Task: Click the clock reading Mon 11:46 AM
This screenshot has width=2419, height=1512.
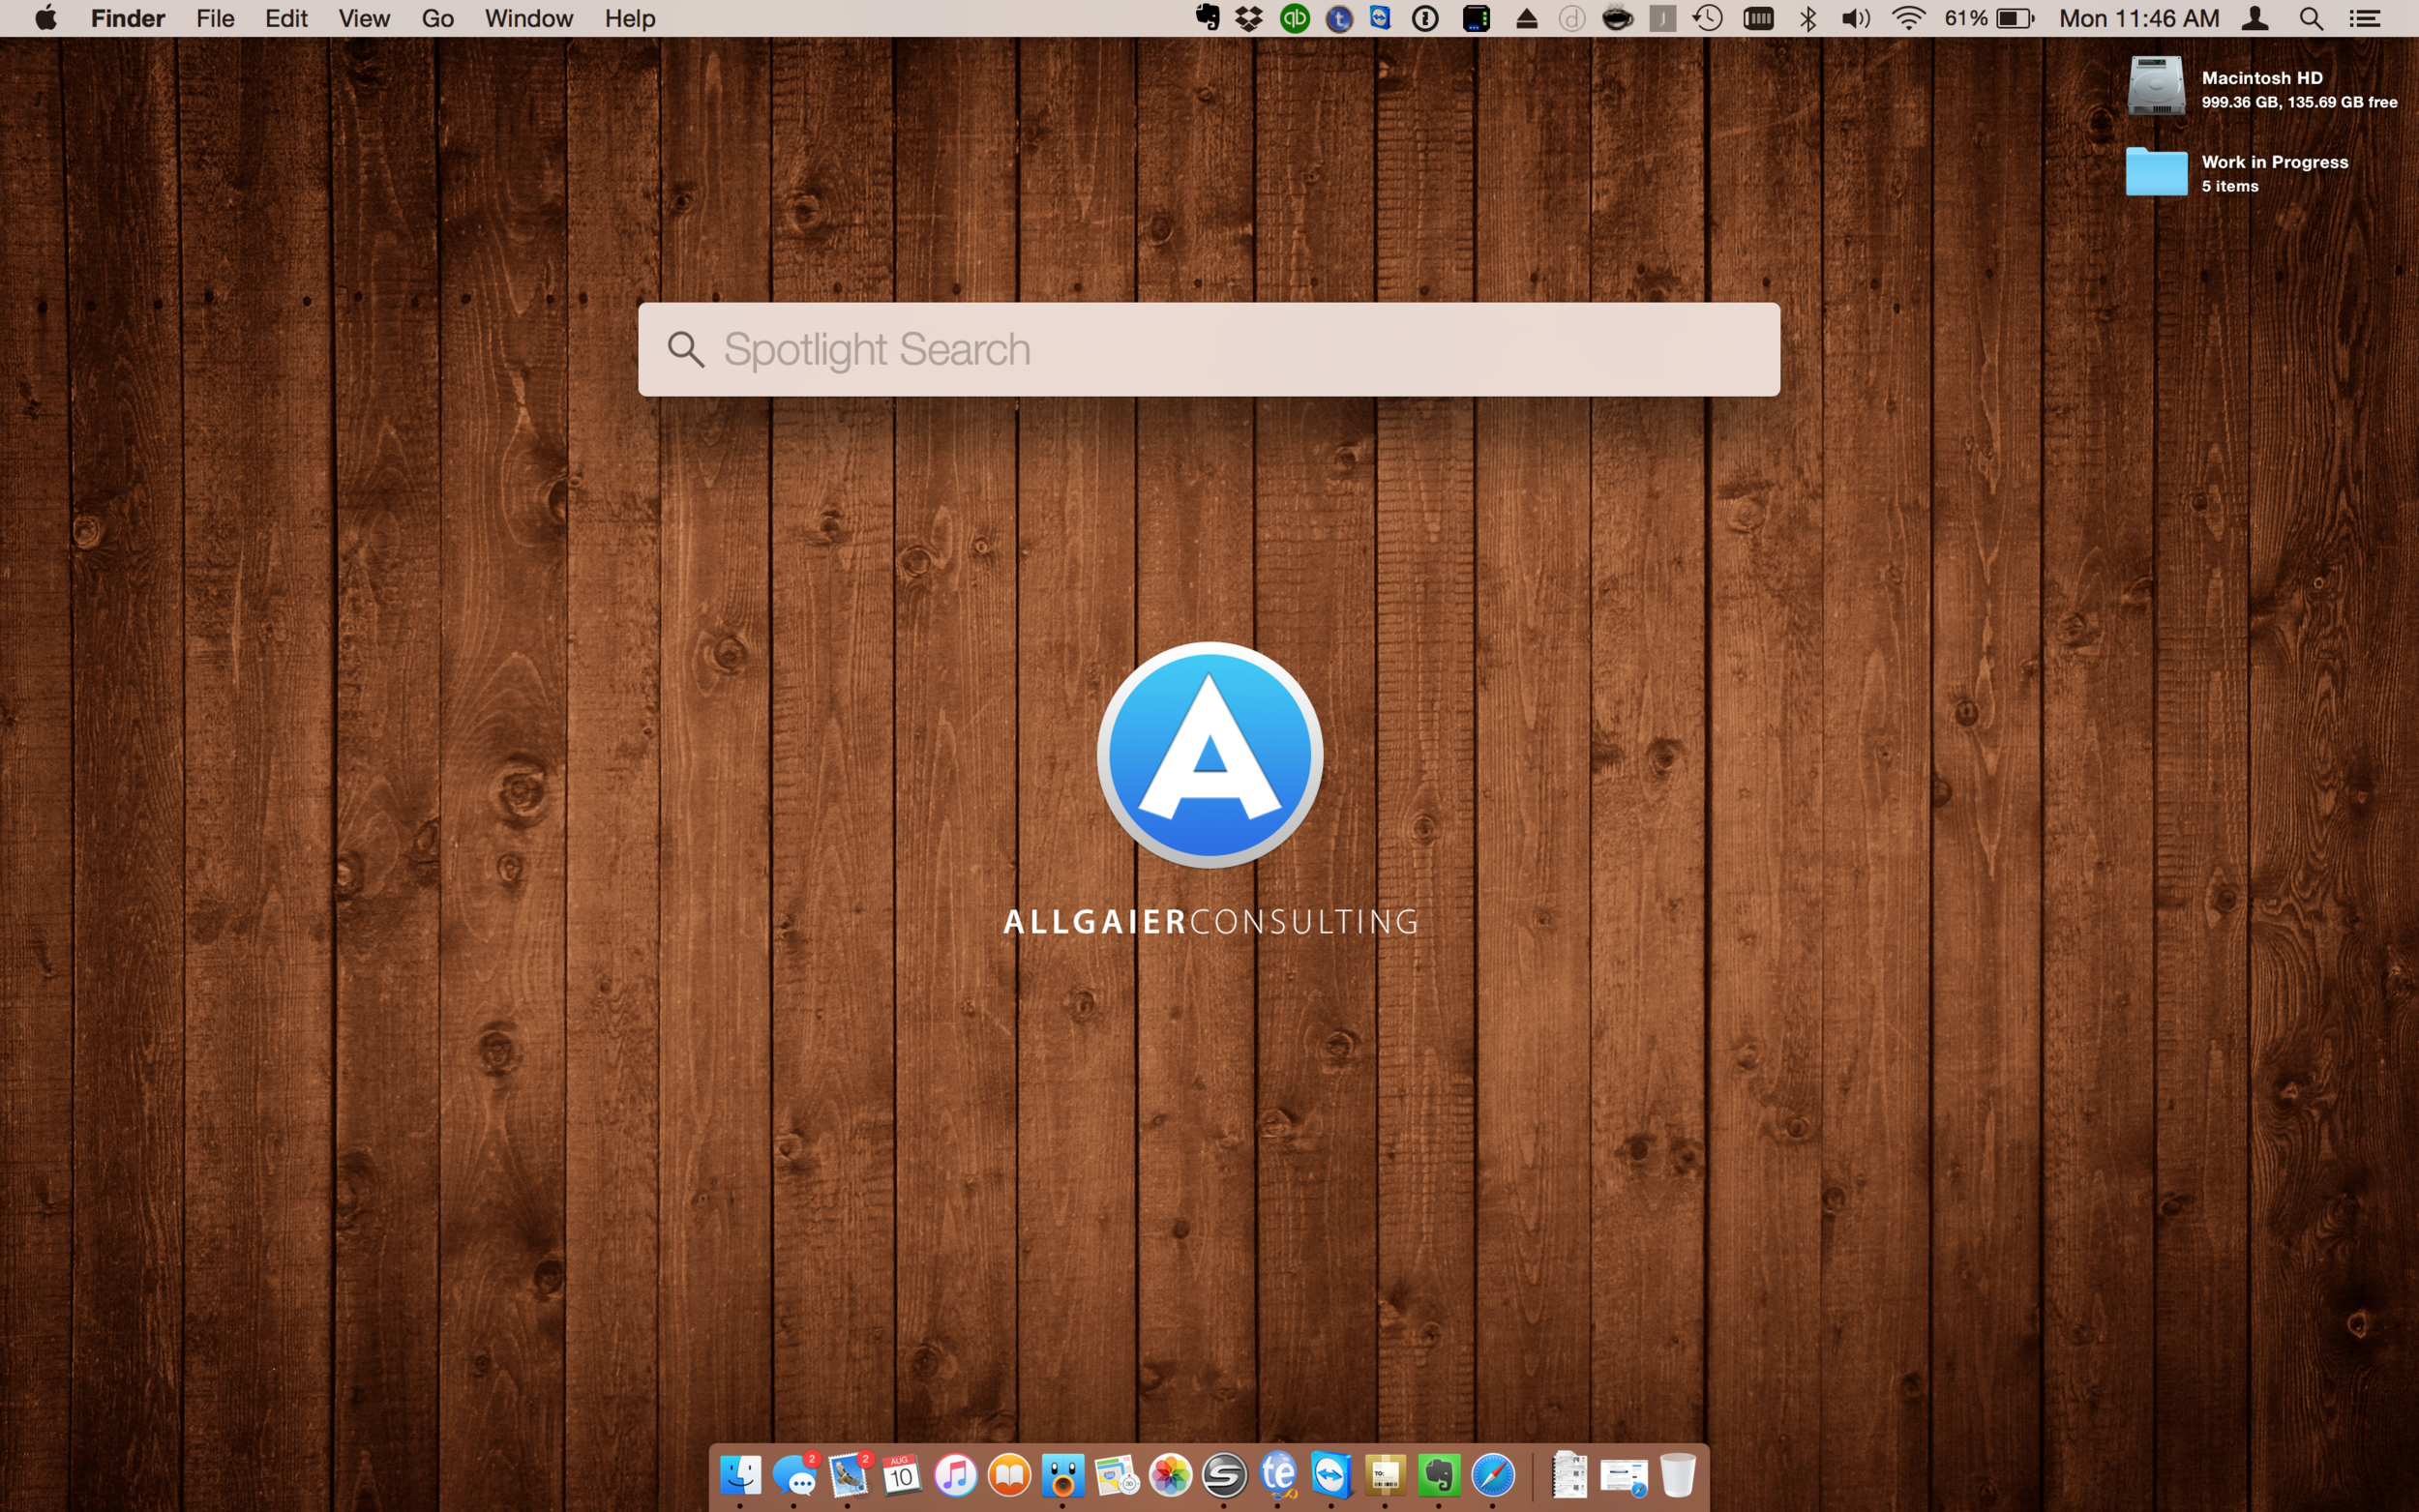Action: point(2139,18)
